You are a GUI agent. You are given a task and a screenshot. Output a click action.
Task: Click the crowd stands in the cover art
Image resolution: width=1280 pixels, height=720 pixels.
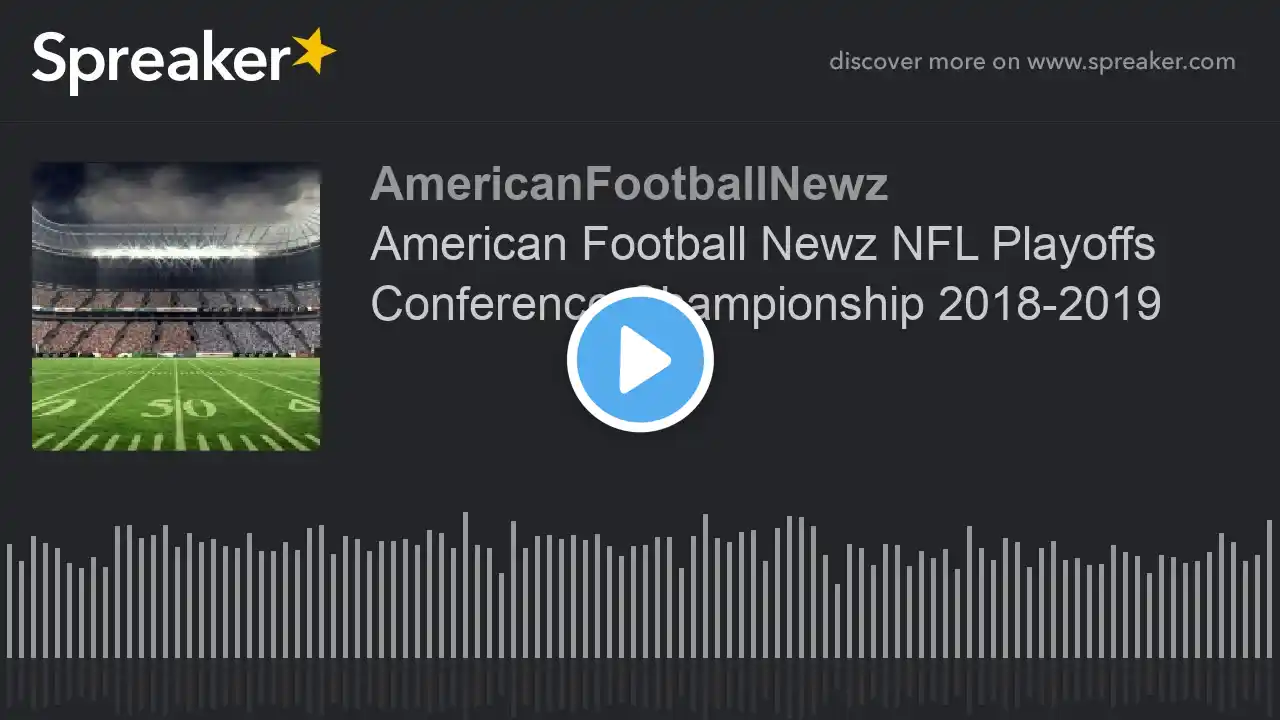(x=176, y=322)
